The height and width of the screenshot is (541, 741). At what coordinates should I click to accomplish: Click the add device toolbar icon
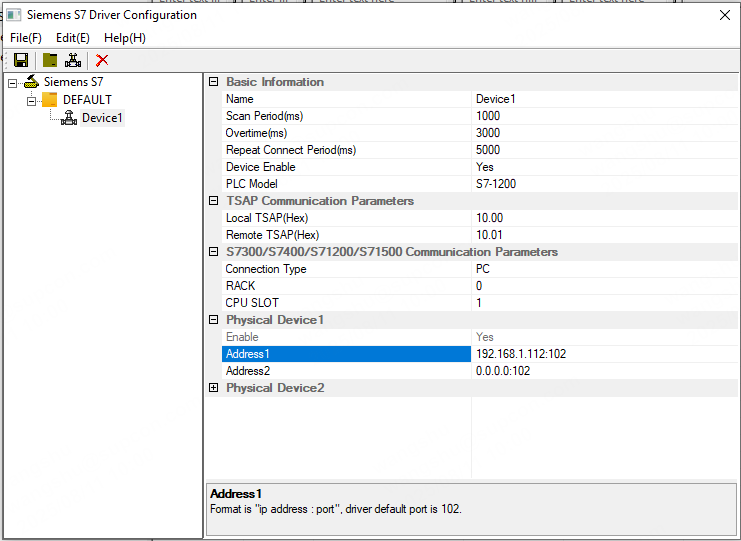coord(74,60)
